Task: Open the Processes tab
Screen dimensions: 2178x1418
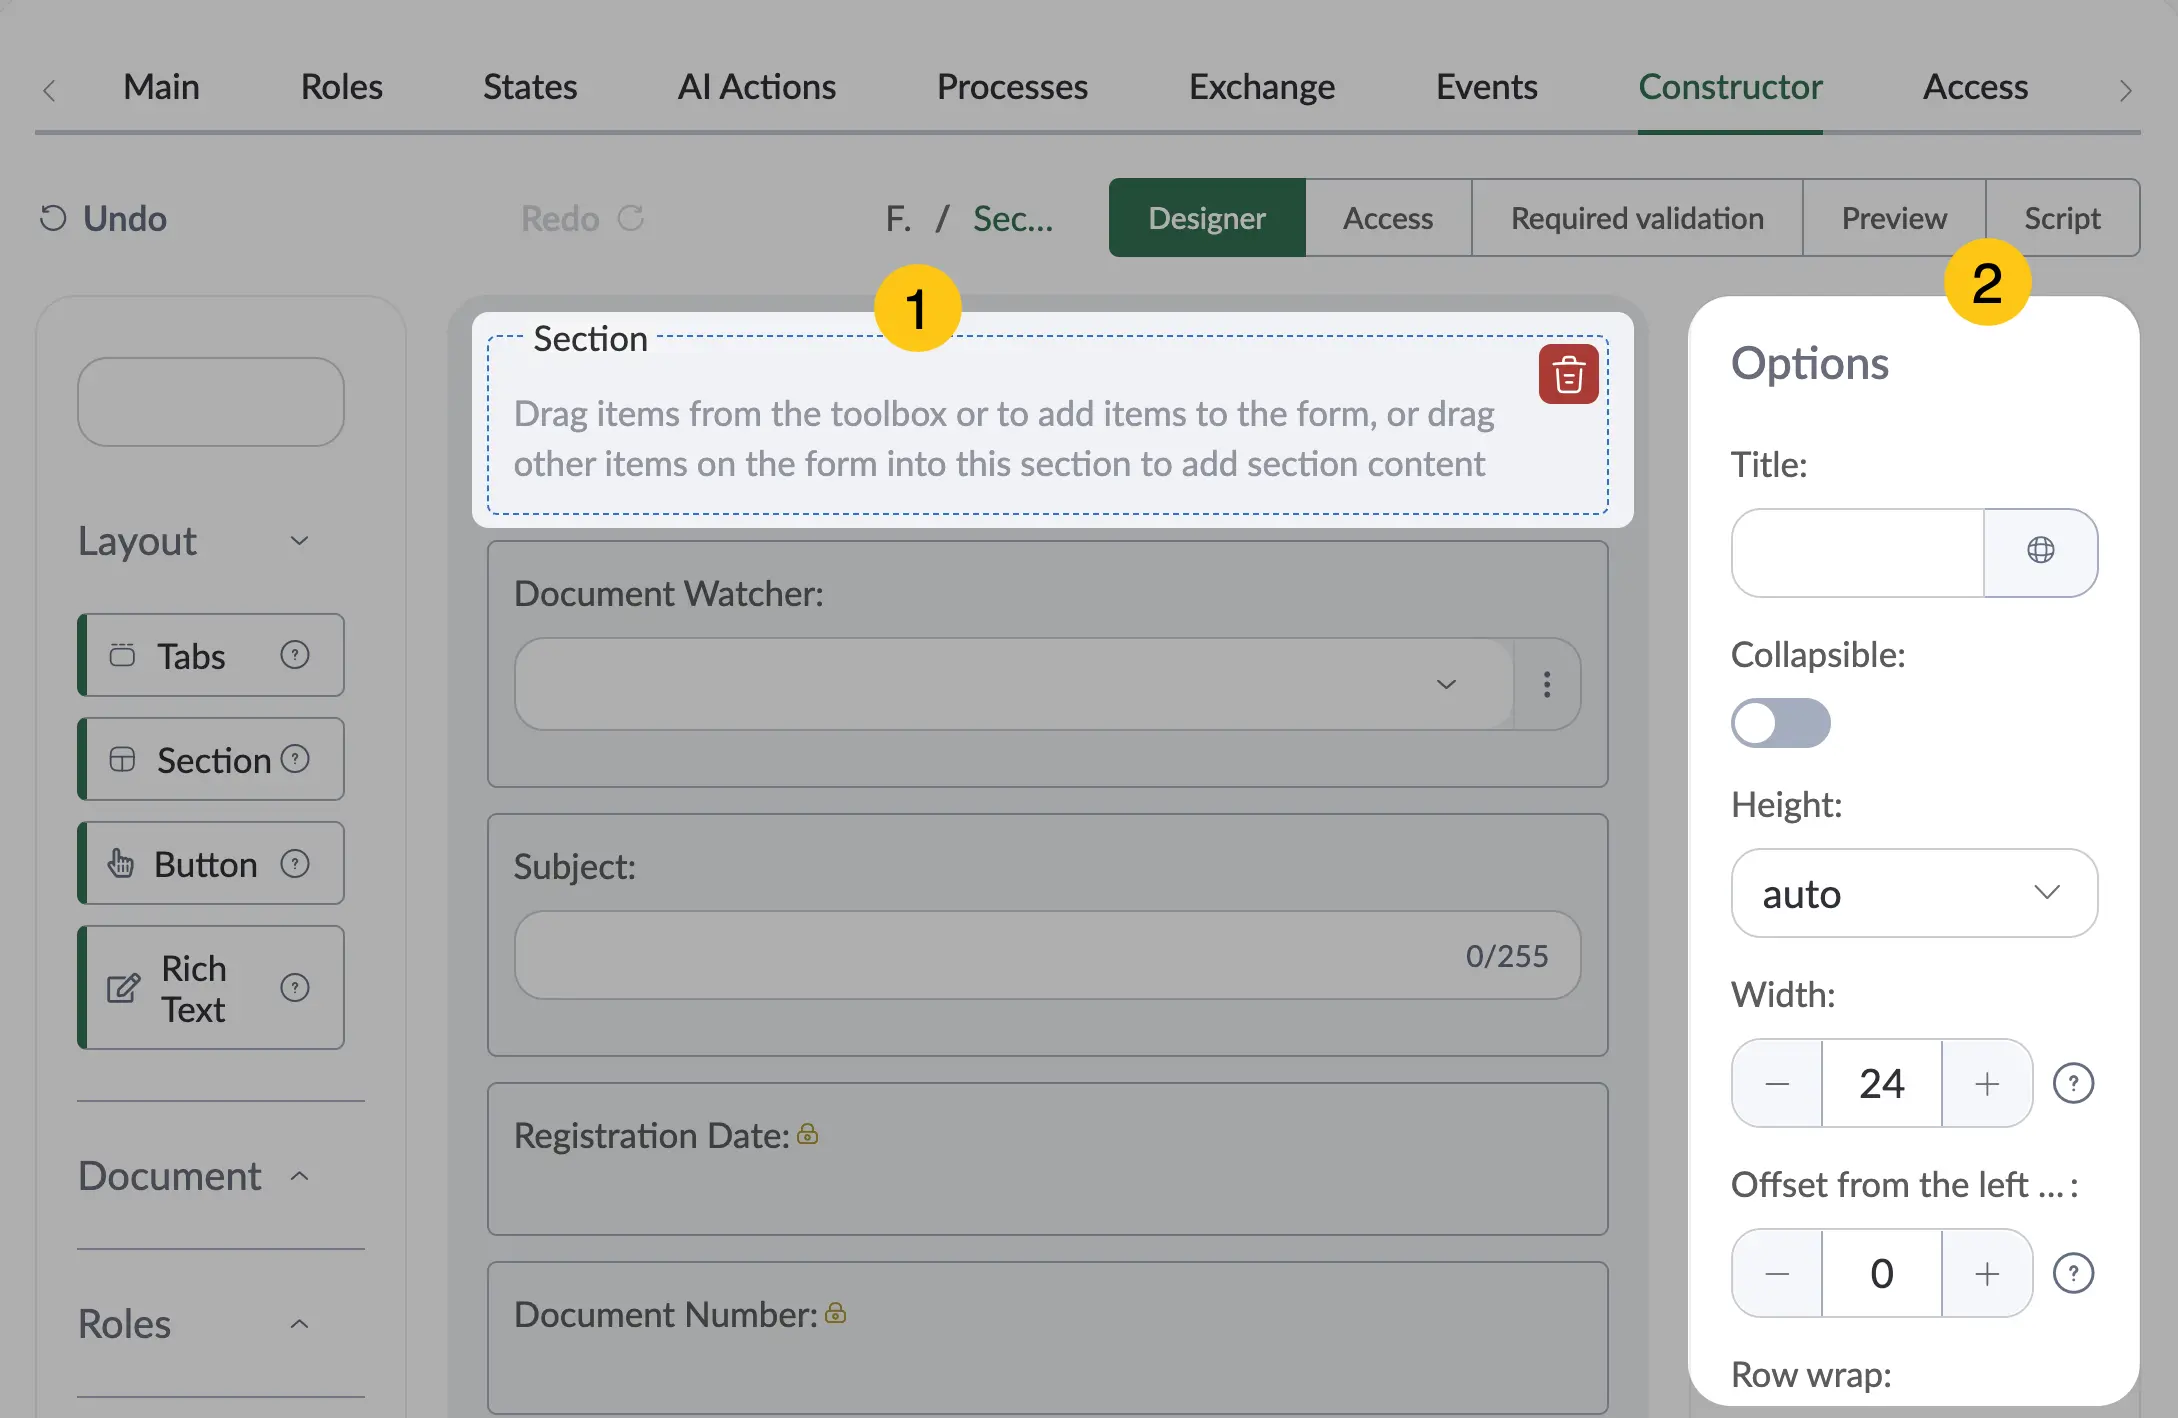Action: tap(1012, 87)
